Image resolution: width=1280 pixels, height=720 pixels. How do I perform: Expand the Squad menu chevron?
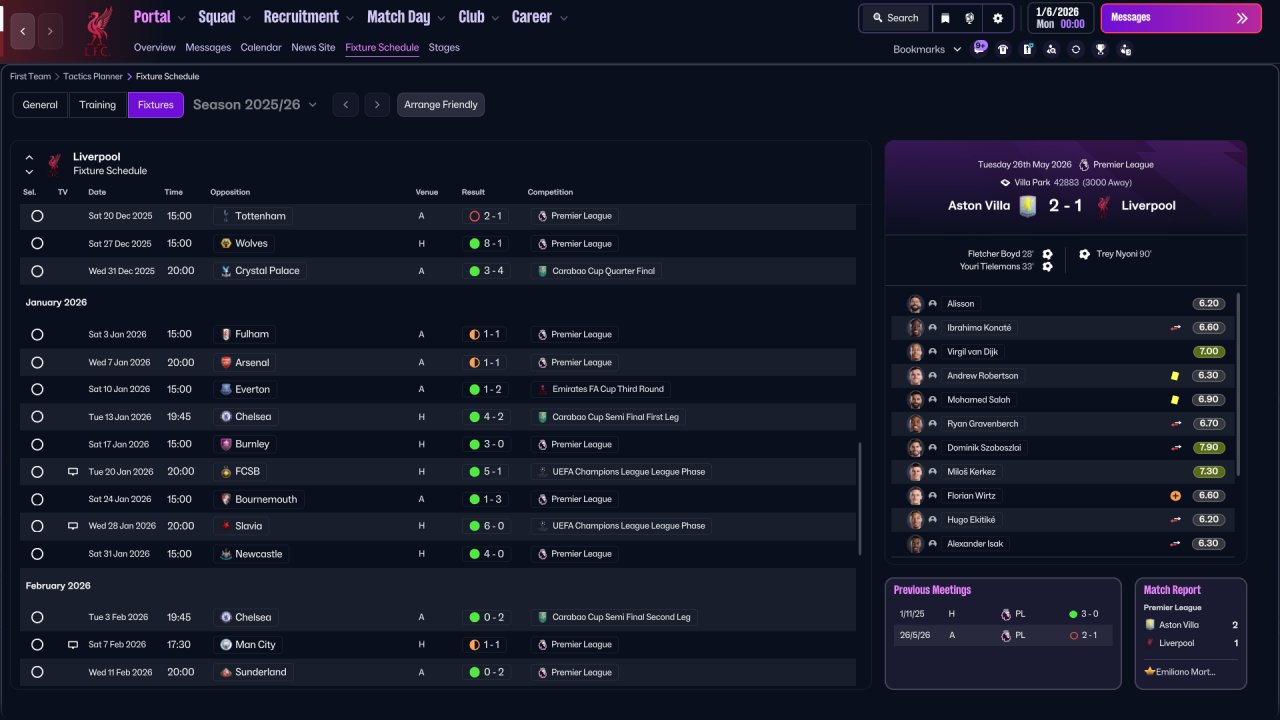[246, 18]
